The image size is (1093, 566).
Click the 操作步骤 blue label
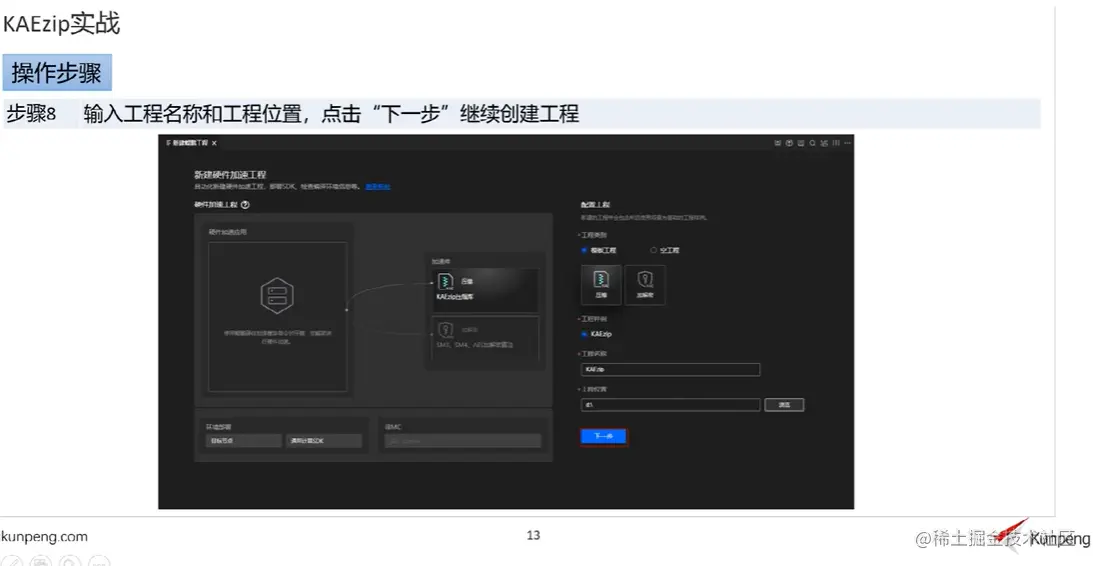pyautogui.click(x=56, y=73)
